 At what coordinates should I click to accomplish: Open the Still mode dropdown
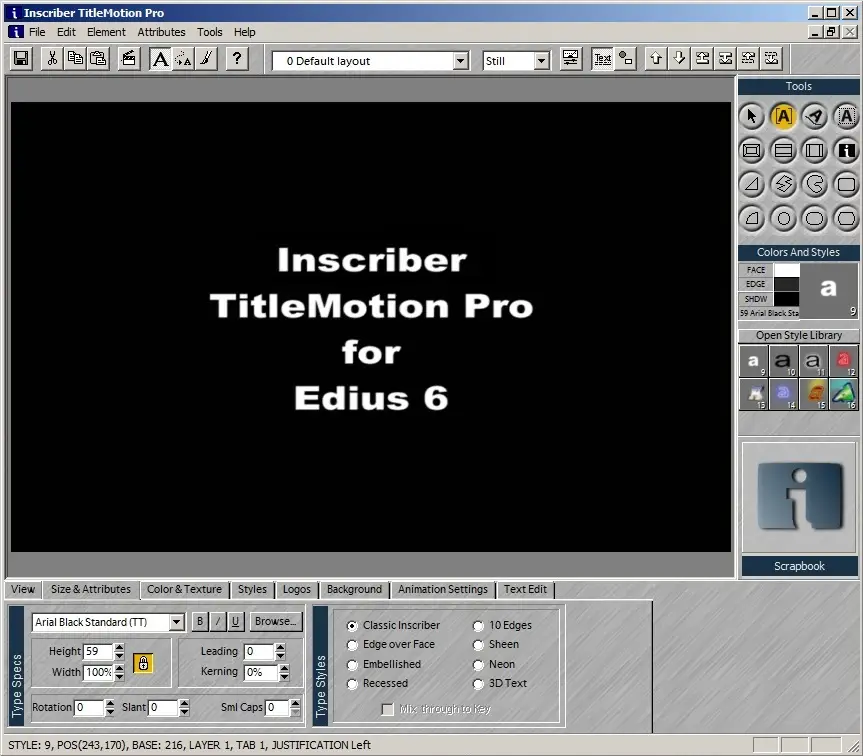[x=542, y=61]
